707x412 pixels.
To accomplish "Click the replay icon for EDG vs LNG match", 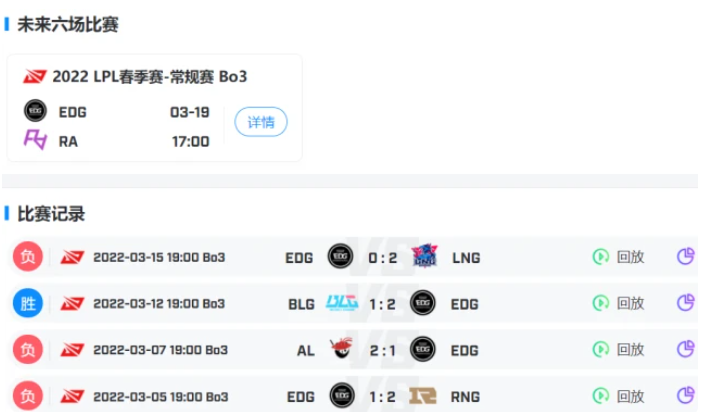I will point(601,257).
